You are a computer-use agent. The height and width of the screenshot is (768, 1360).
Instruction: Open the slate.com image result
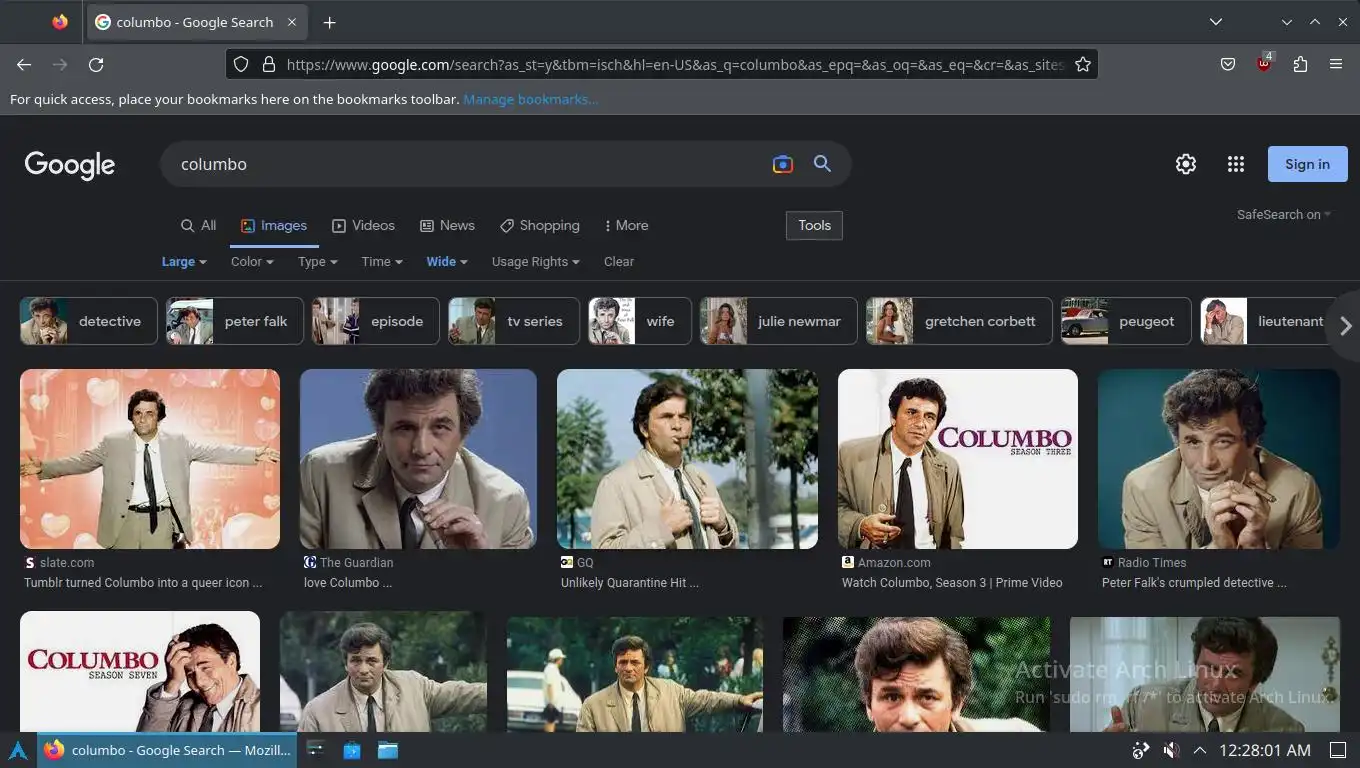pyautogui.click(x=150, y=459)
